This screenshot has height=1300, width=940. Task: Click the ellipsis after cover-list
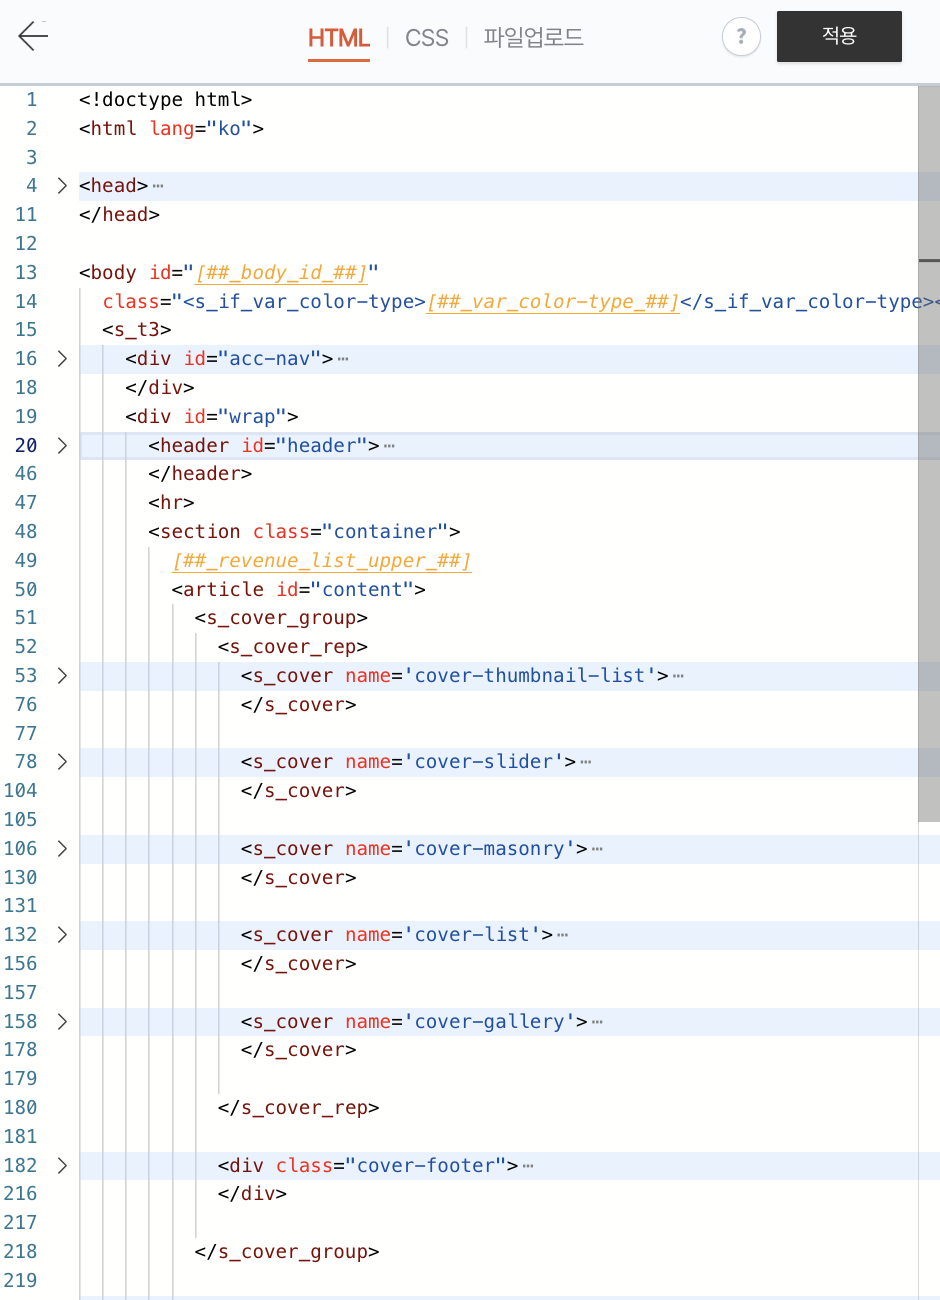pyautogui.click(x=562, y=935)
